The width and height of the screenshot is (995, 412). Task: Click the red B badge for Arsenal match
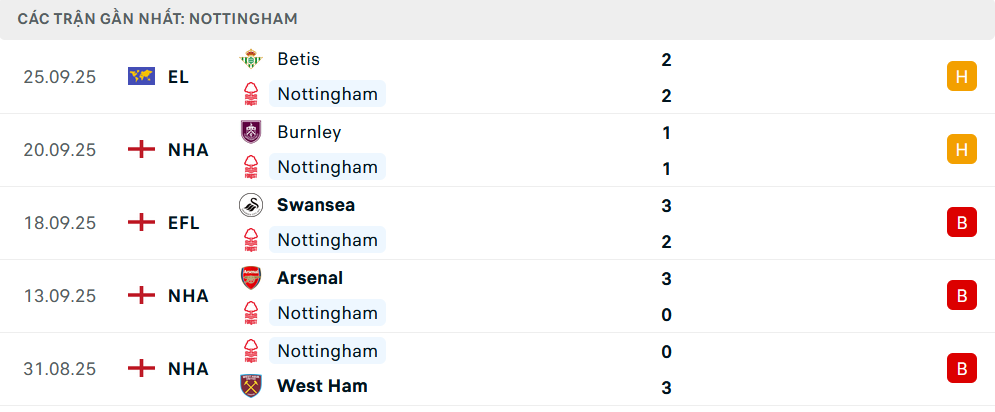[961, 296]
